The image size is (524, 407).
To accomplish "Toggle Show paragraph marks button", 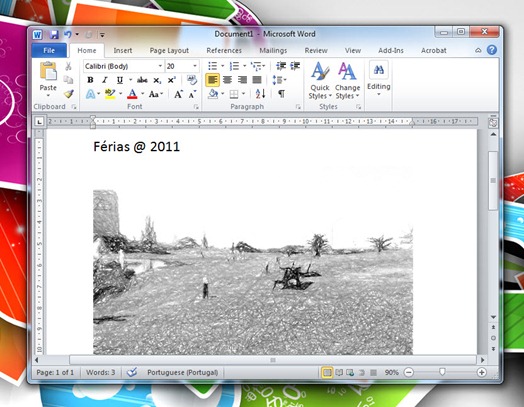I will (282, 94).
